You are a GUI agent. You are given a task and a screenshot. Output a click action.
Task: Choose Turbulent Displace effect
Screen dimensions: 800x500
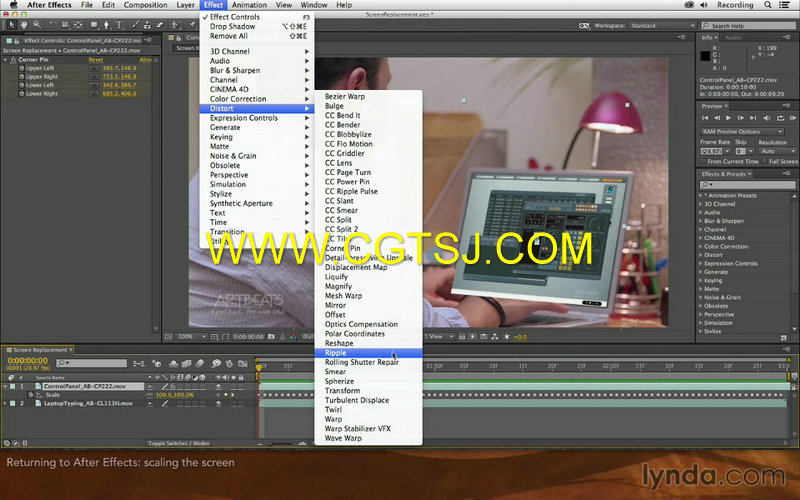pyautogui.click(x=368, y=401)
